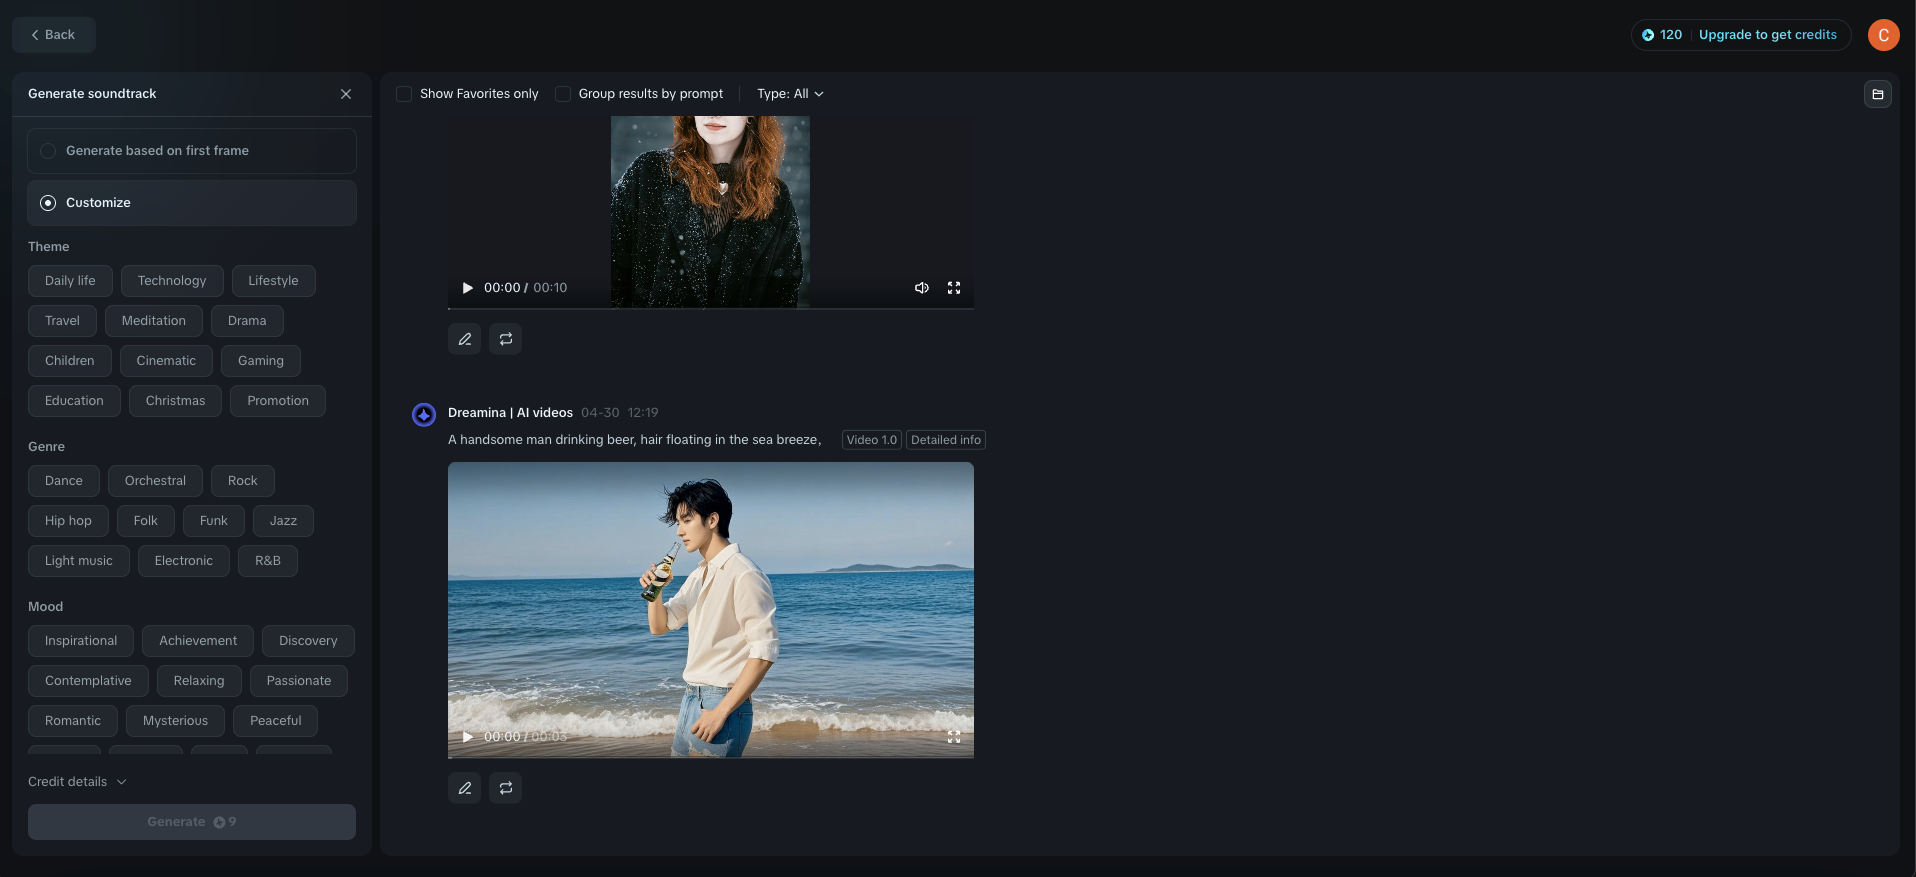The image size is (1916, 877).
Task: Seek on the red-haired woman video progress bar
Action: [x=711, y=308]
